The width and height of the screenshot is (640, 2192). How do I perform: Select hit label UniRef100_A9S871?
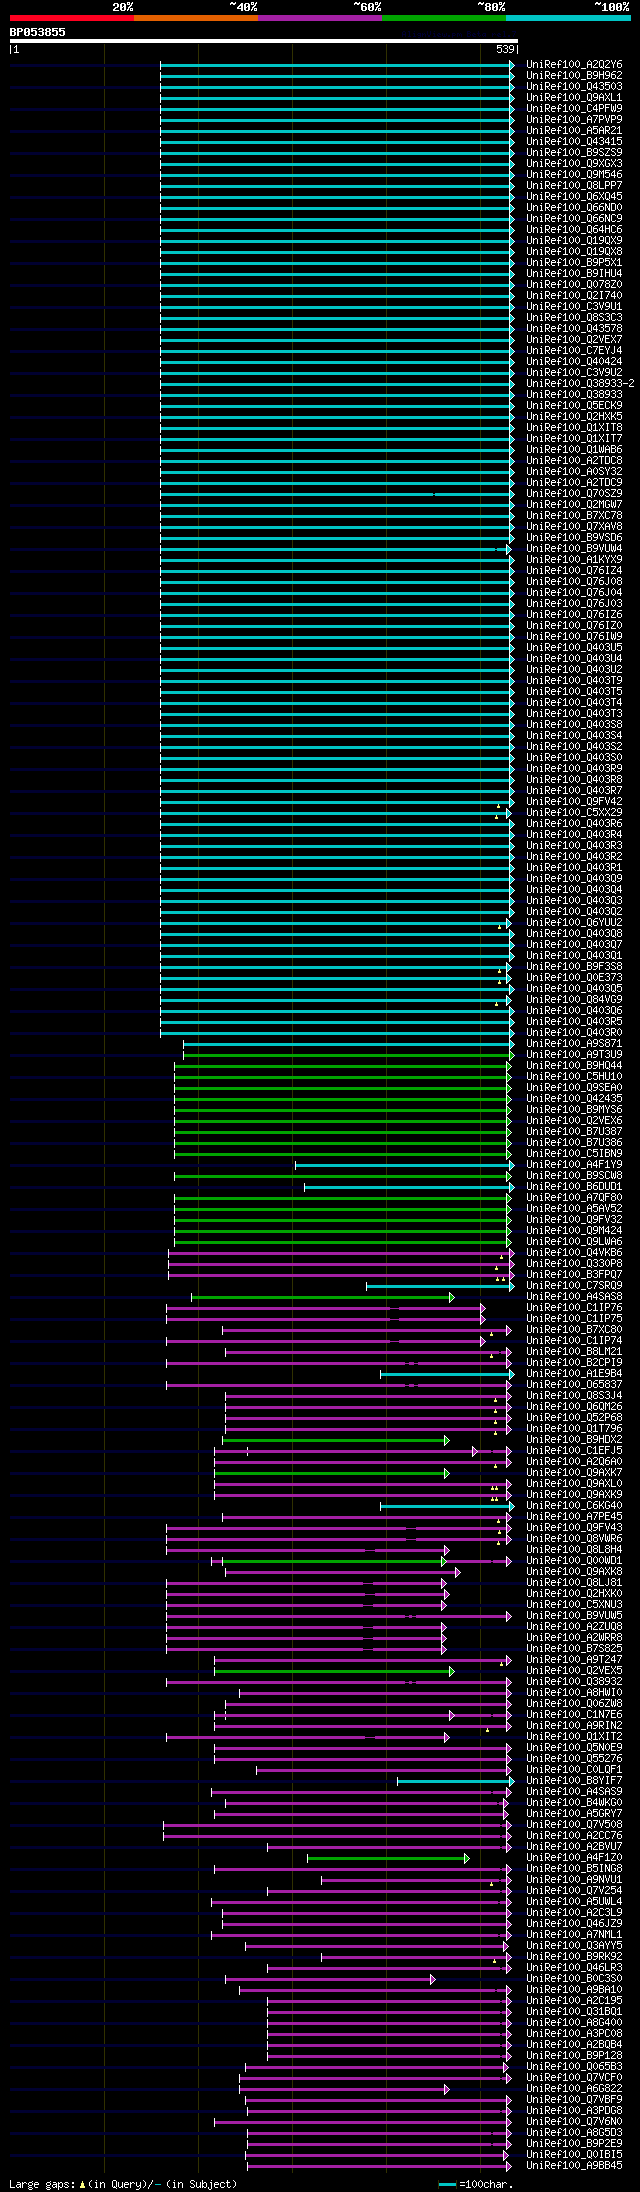[x=574, y=1044]
